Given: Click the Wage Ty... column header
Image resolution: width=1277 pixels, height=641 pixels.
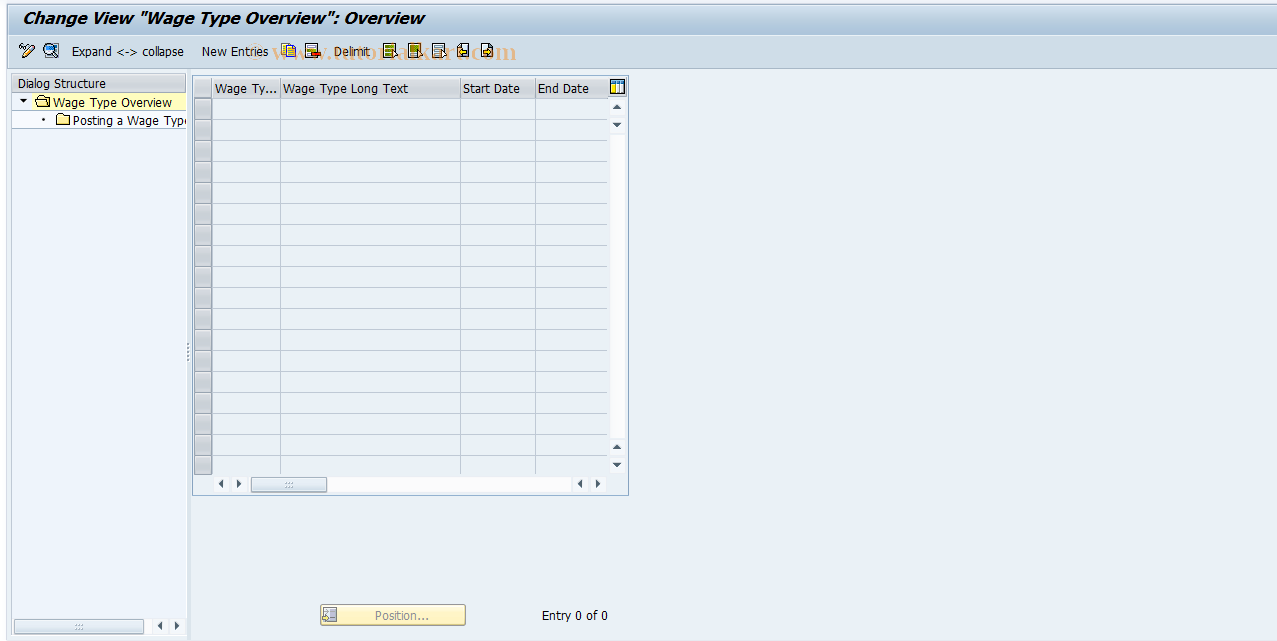Looking at the screenshot, I should pyautogui.click(x=246, y=89).
